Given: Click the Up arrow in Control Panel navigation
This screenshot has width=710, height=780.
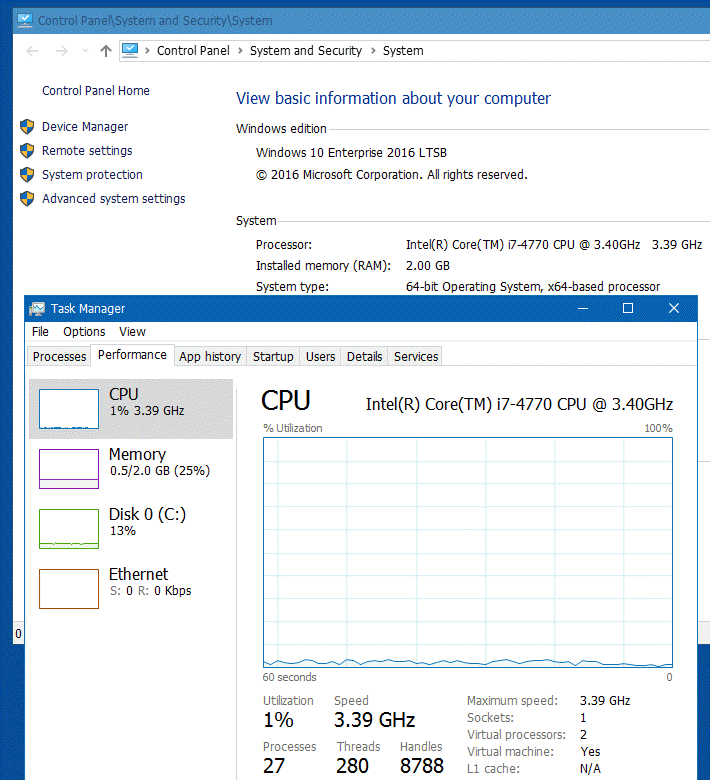Looking at the screenshot, I should (x=106, y=51).
